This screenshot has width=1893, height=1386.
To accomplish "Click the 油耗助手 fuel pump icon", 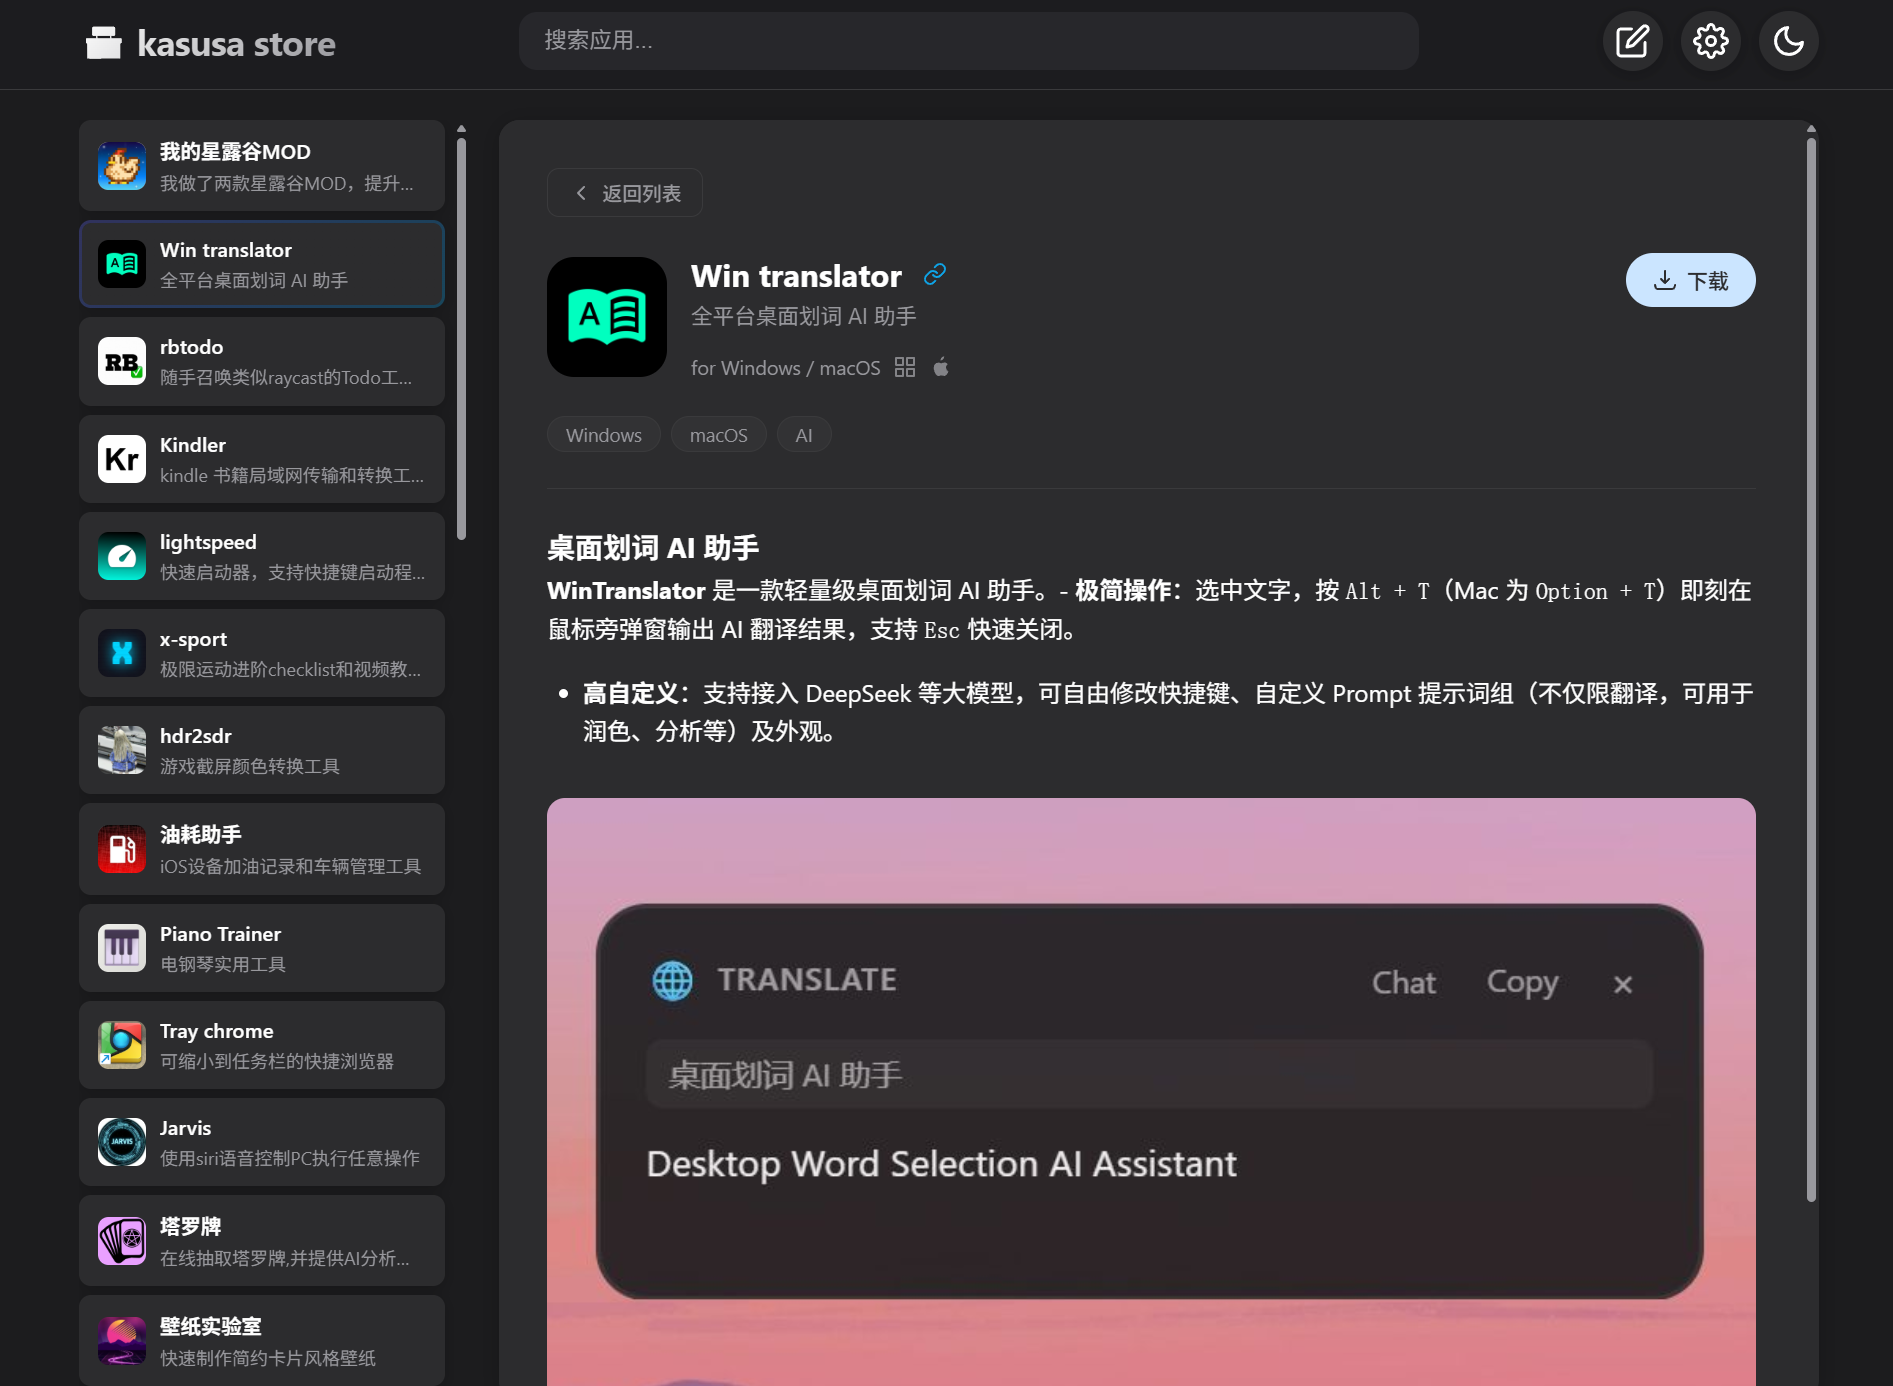I will (122, 849).
